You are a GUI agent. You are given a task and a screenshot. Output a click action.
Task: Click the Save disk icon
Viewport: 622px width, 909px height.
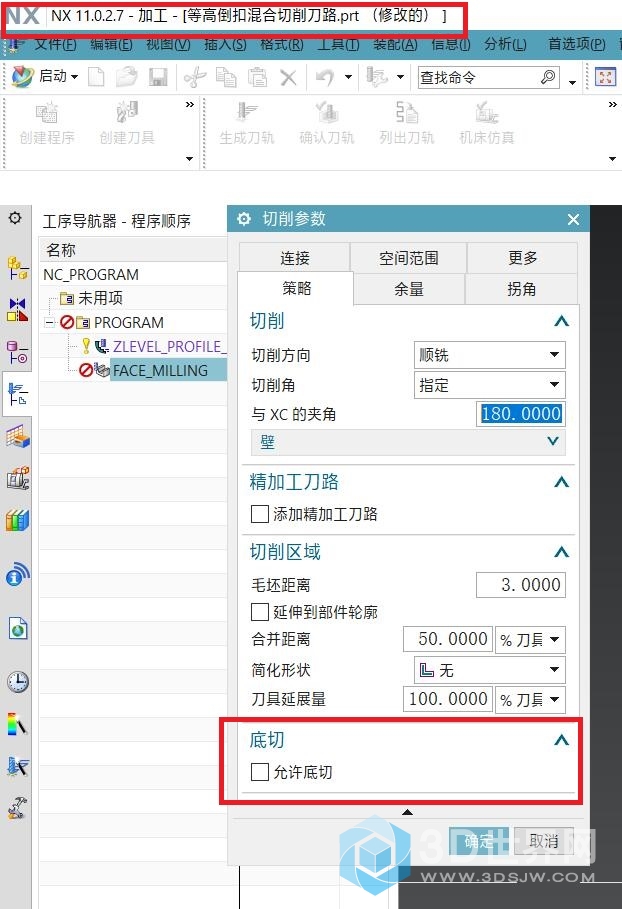pos(157,77)
